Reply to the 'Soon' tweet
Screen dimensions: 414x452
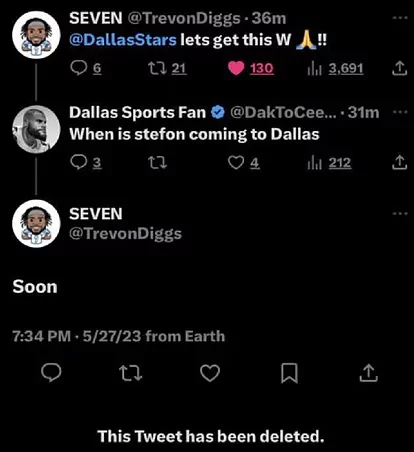coord(51,372)
